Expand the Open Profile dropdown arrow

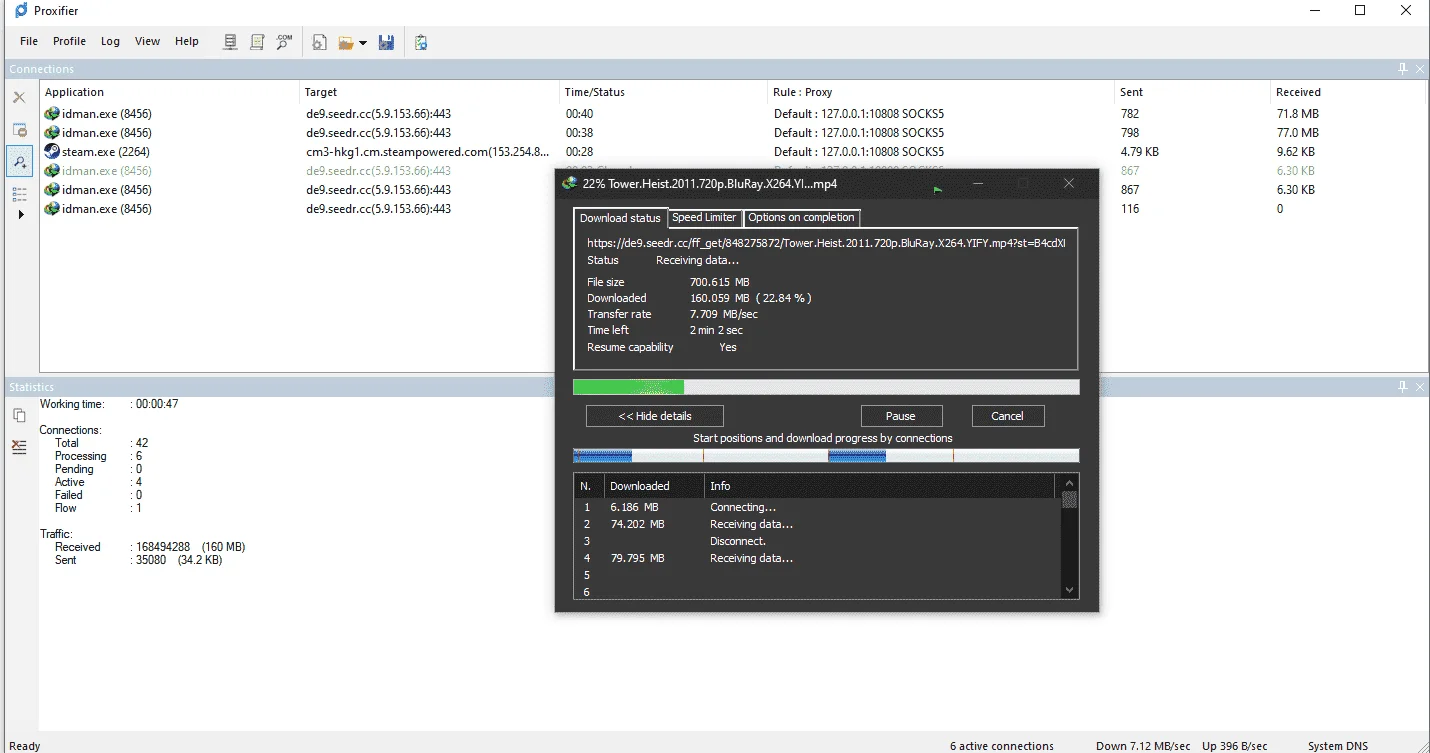pyautogui.click(x=363, y=43)
